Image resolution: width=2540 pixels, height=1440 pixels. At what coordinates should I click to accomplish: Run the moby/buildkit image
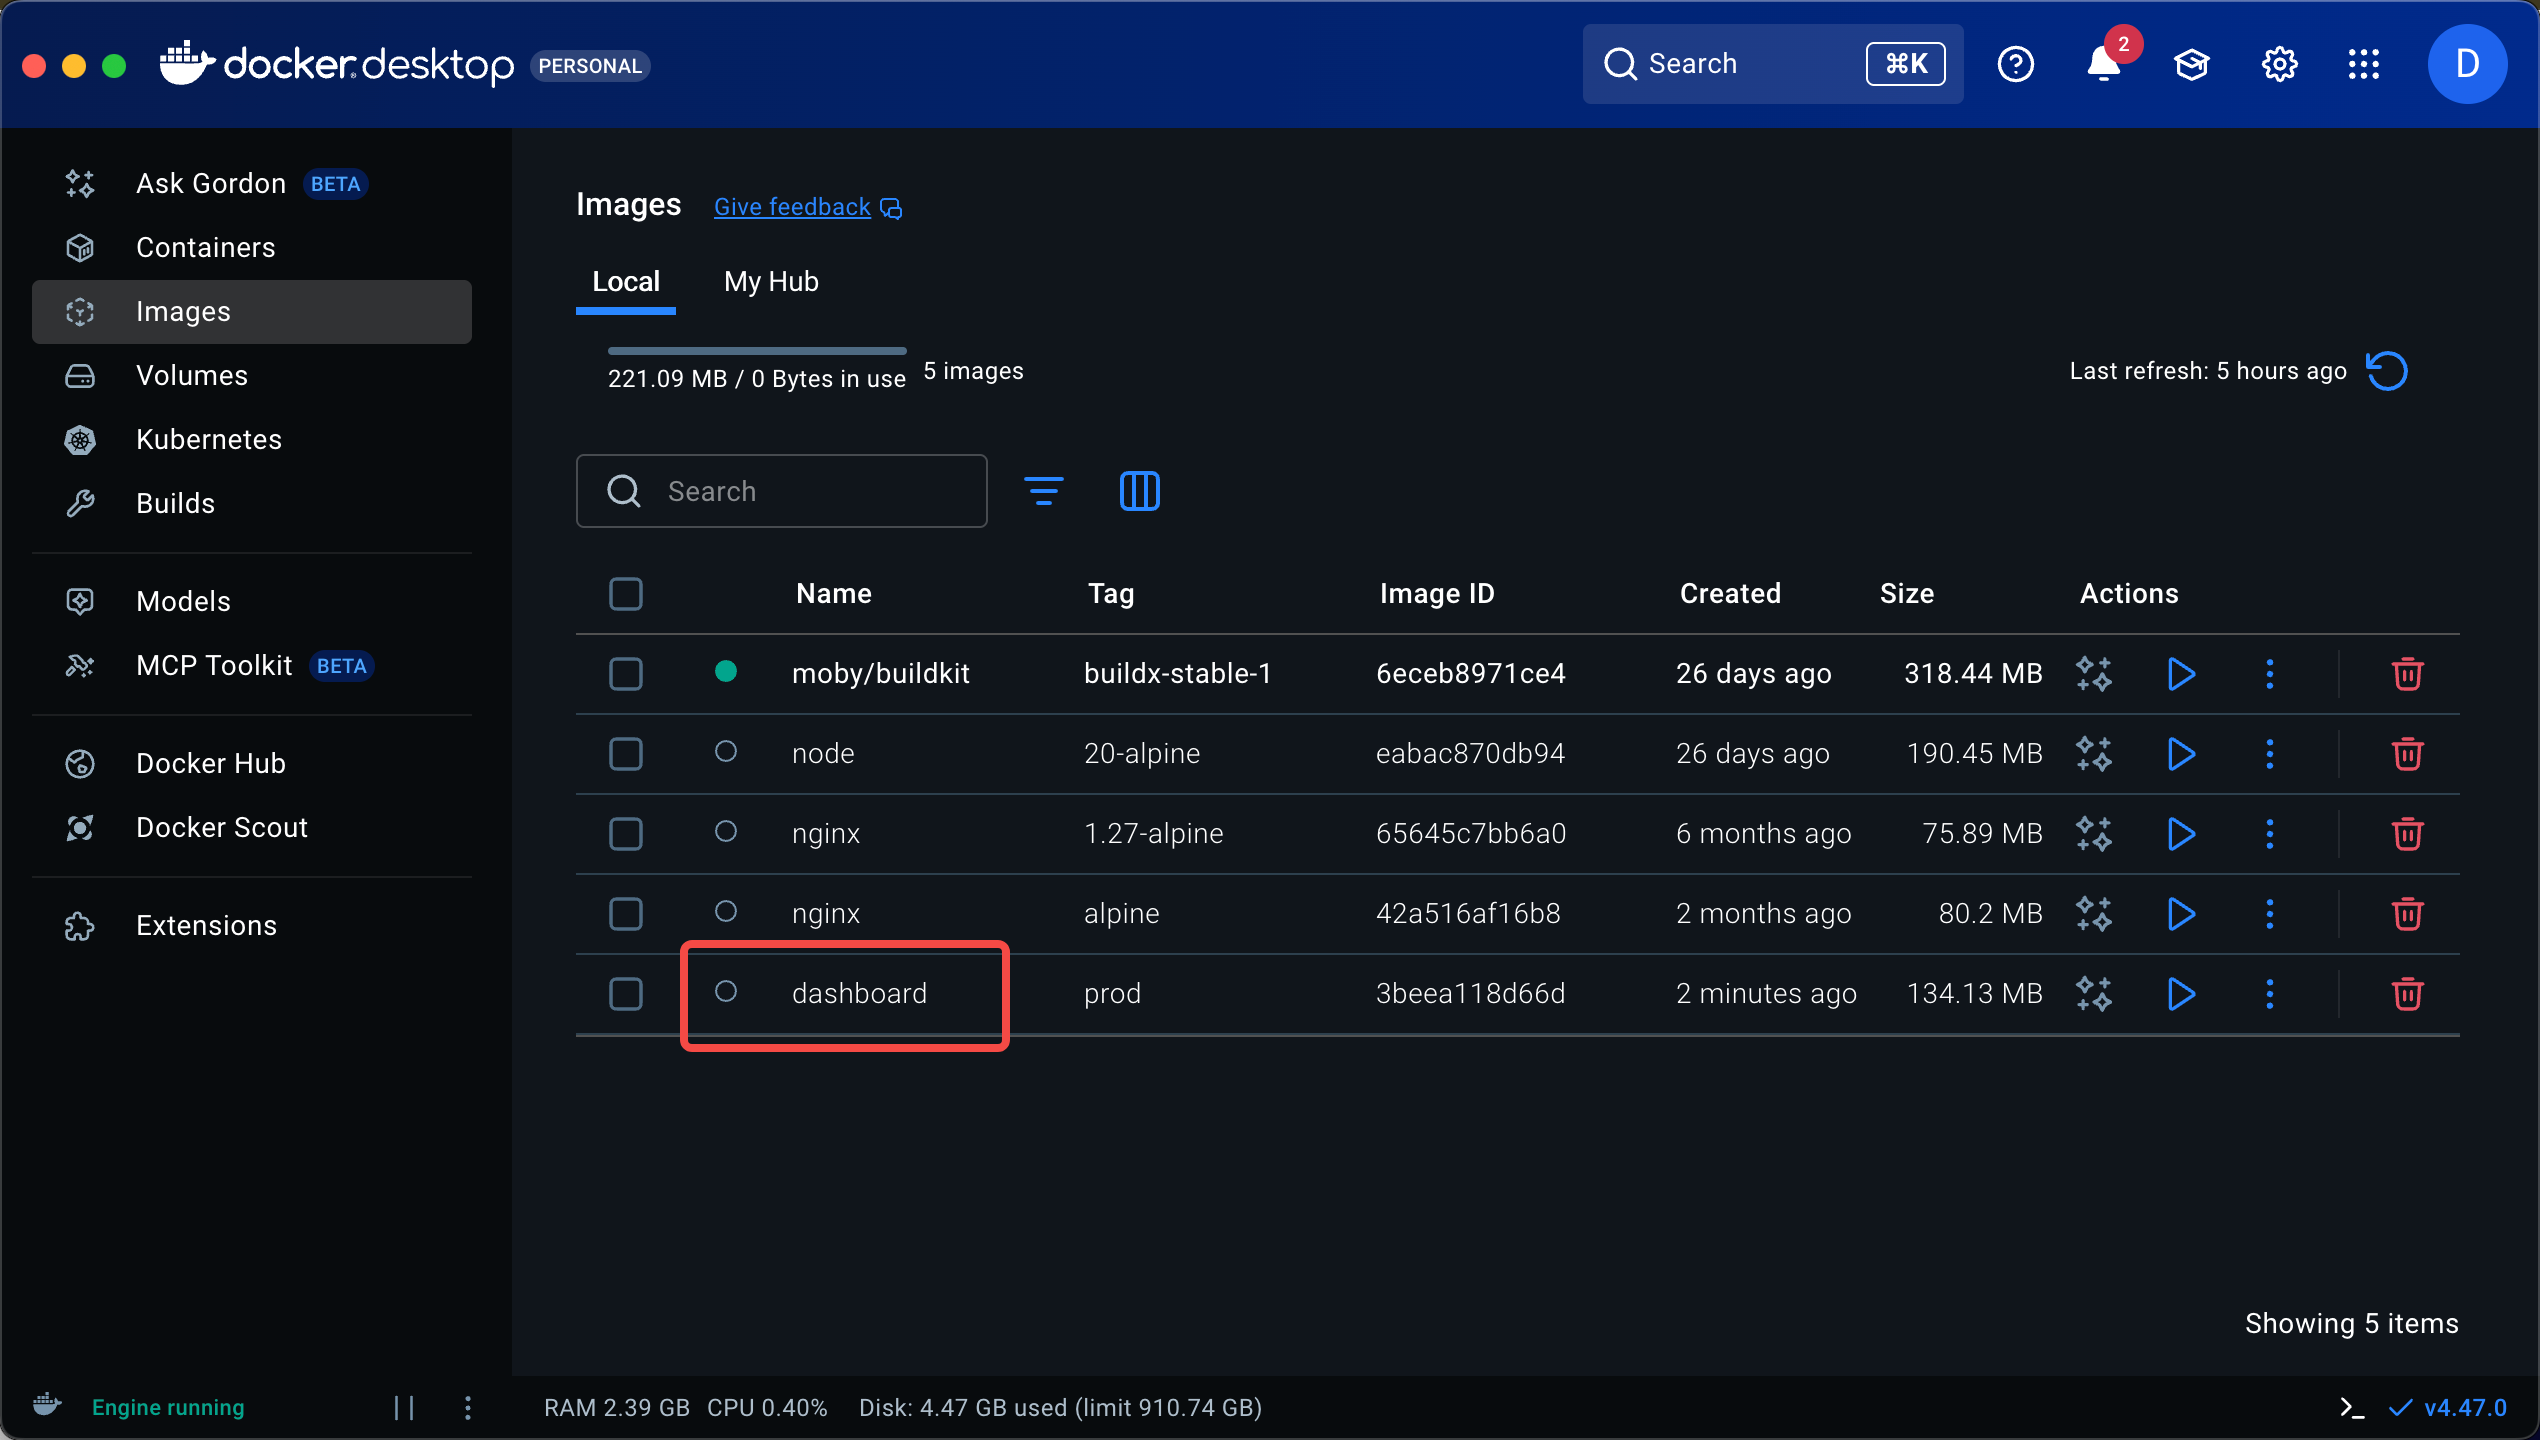click(2181, 674)
